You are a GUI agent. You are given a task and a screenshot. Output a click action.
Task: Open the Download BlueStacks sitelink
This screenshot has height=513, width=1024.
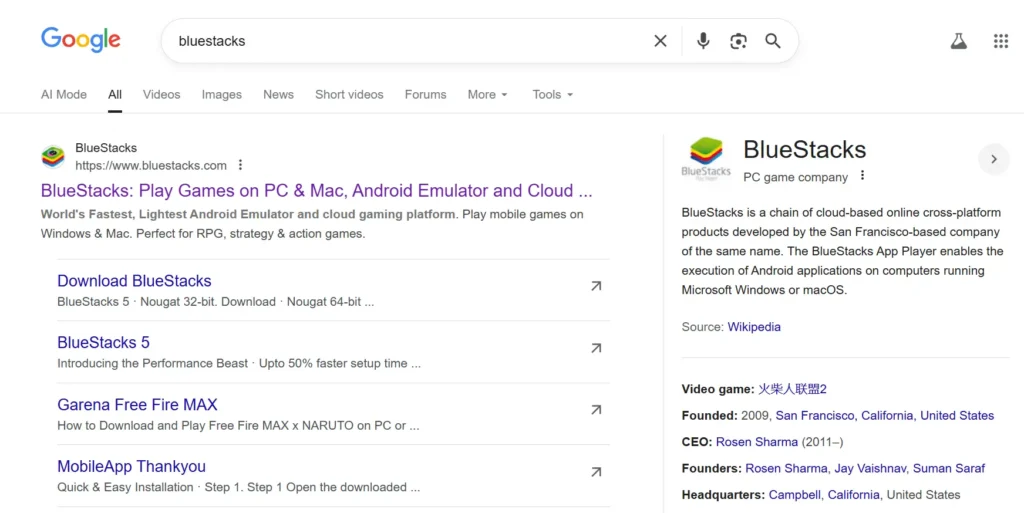tap(134, 281)
